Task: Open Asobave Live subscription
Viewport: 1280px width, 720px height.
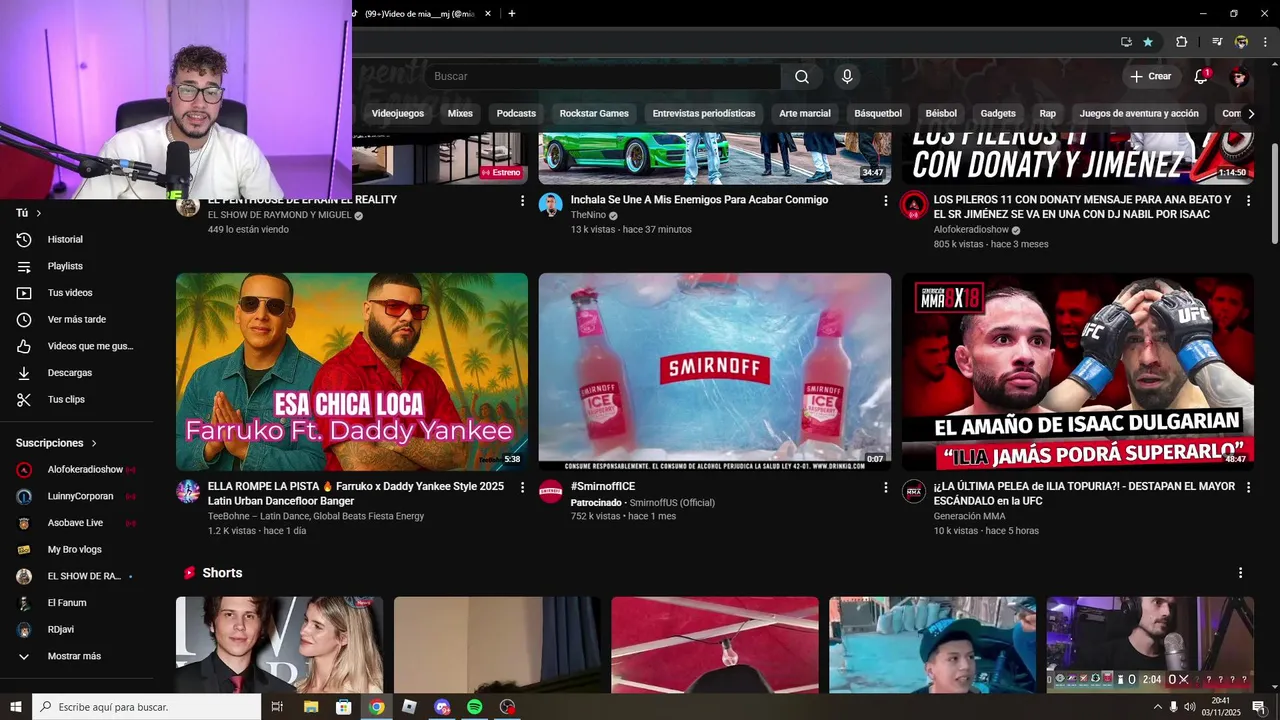Action: pos(76,523)
